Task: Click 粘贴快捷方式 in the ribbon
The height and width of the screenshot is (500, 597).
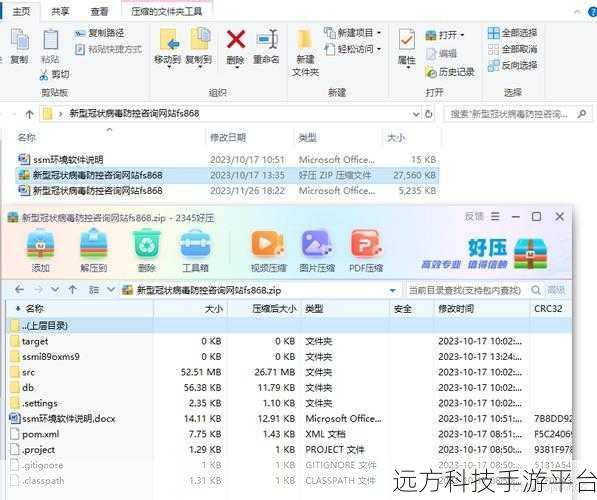Action: pos(108,49)
